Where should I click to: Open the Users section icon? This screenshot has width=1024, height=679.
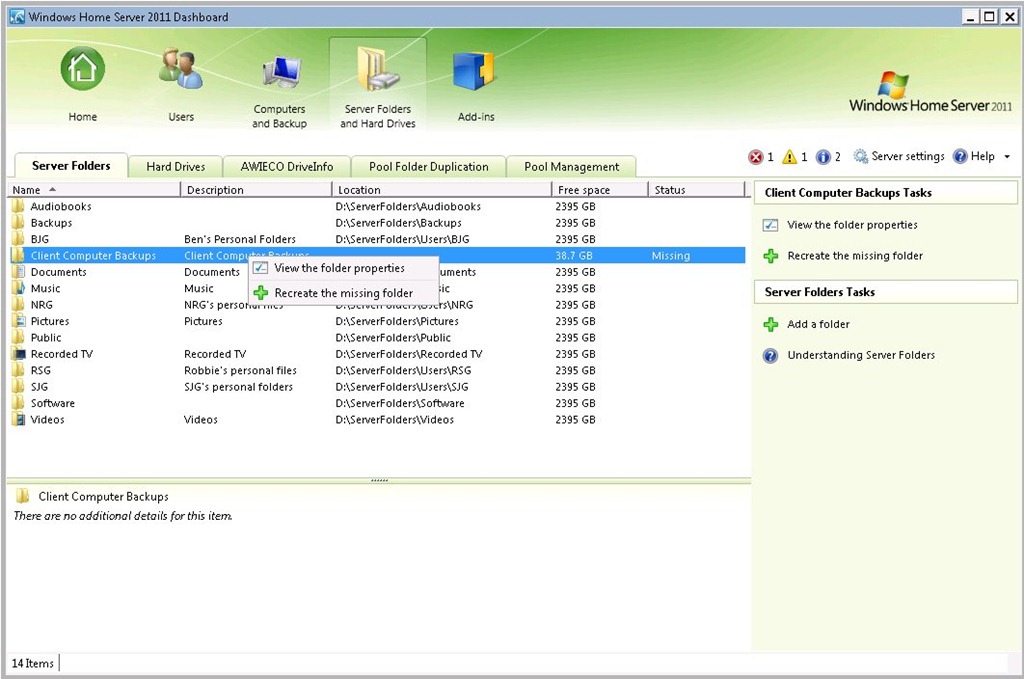coord(181,69)
